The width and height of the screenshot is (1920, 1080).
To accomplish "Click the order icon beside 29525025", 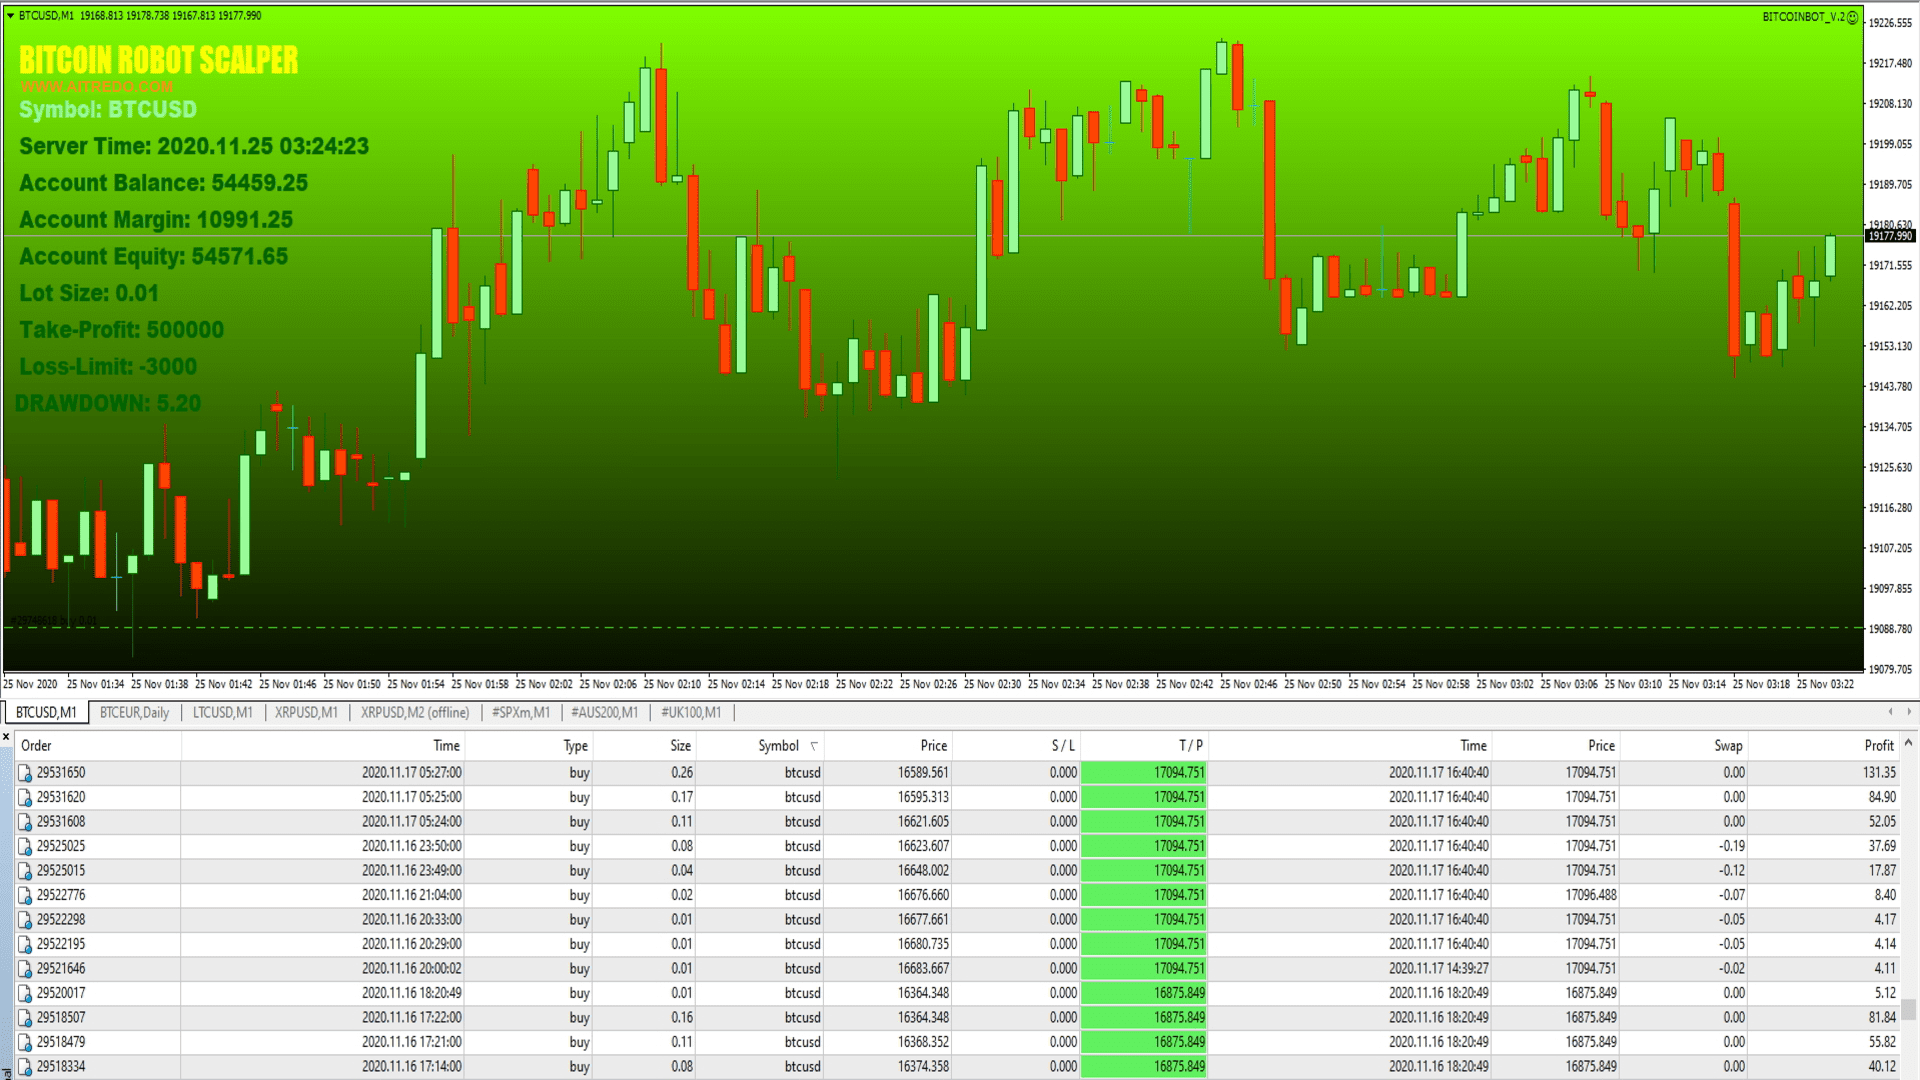I will click(x=25, y=846).
